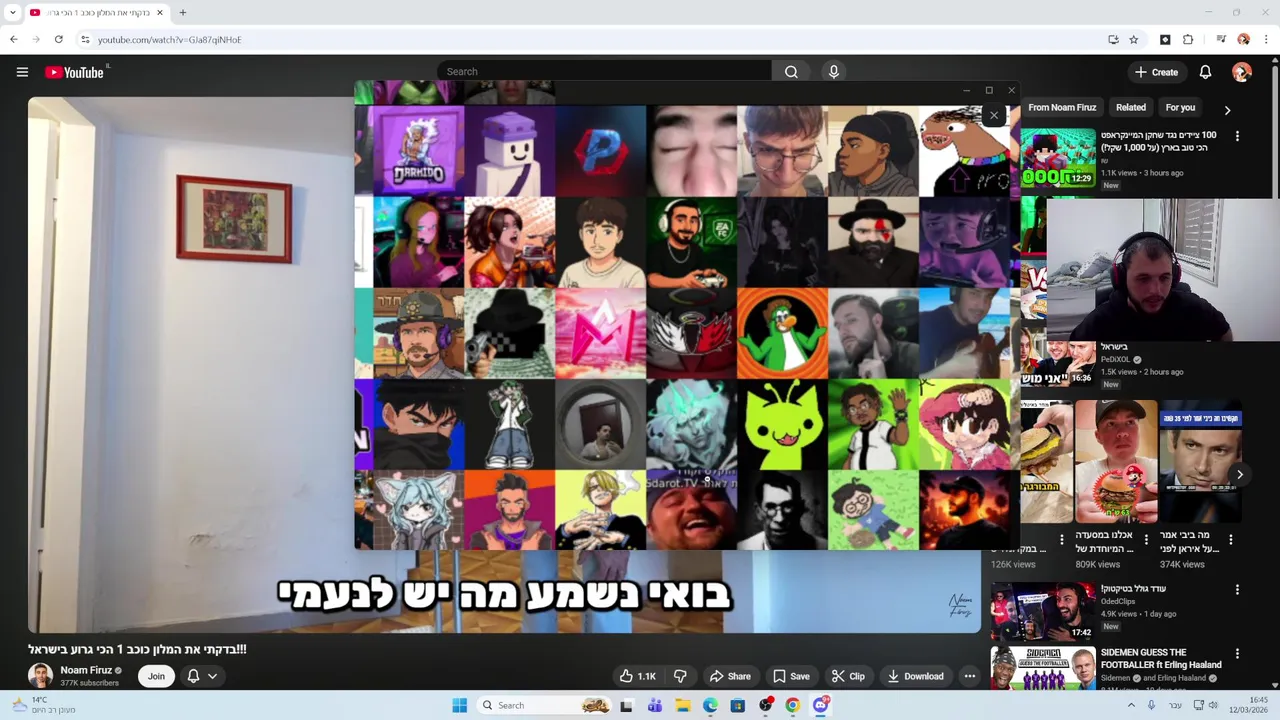The image size is (1280, 720).
Task: Open the YouTube guide hamburger menu
Action: [x=22, y=72]
